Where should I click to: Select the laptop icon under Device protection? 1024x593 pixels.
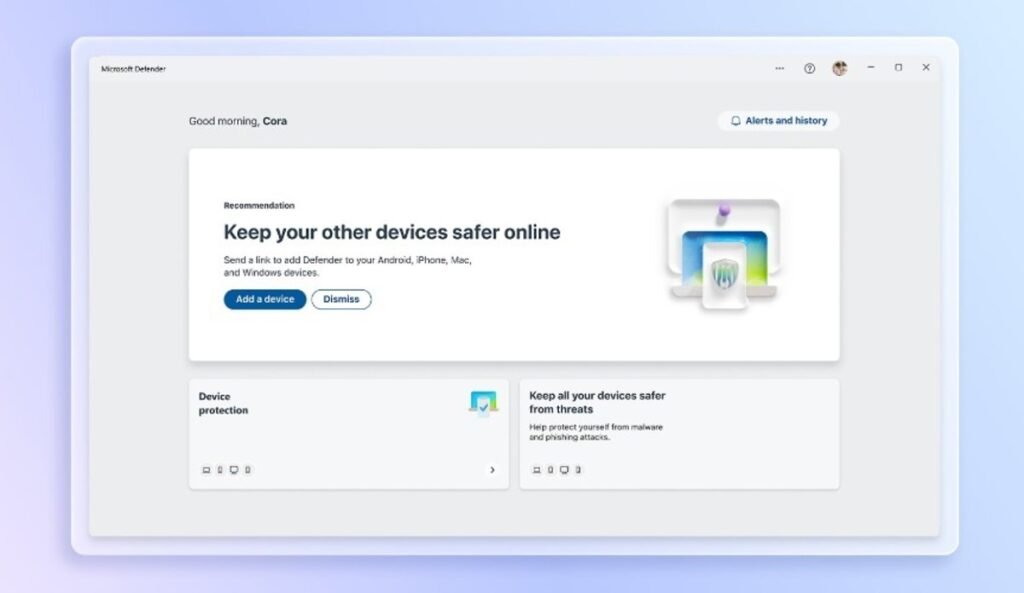click(x=206, y=470)
